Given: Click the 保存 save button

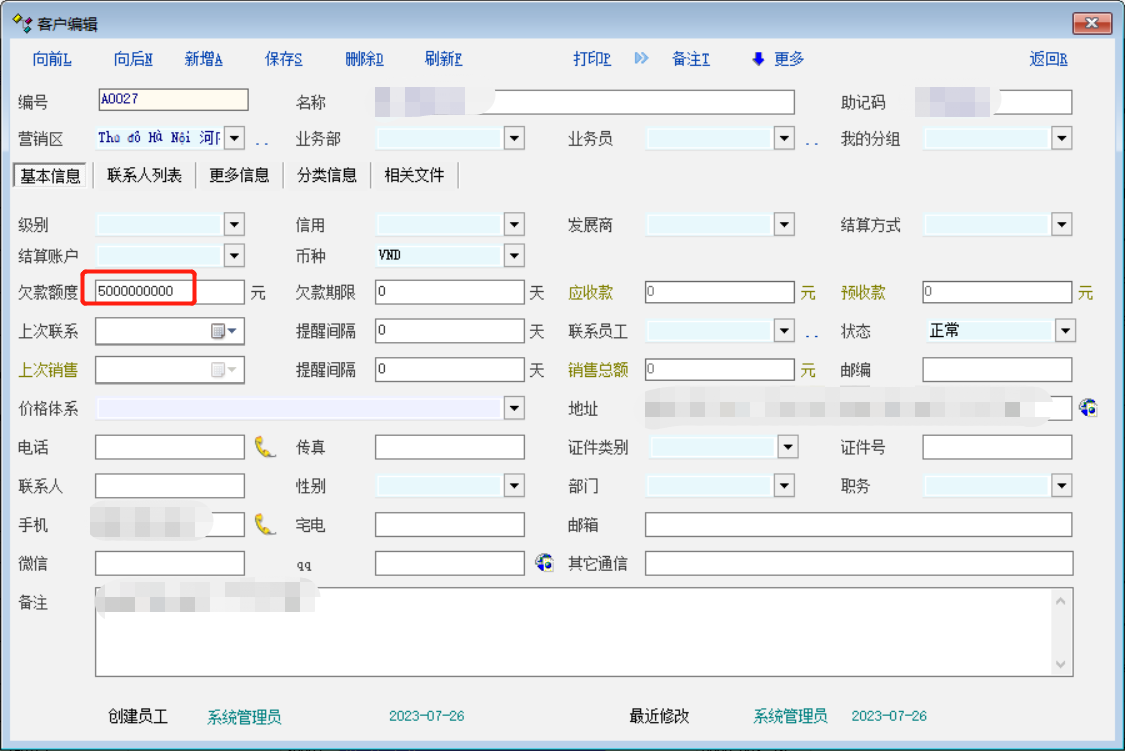Looking at the screenshot, I should coord(283,59).
